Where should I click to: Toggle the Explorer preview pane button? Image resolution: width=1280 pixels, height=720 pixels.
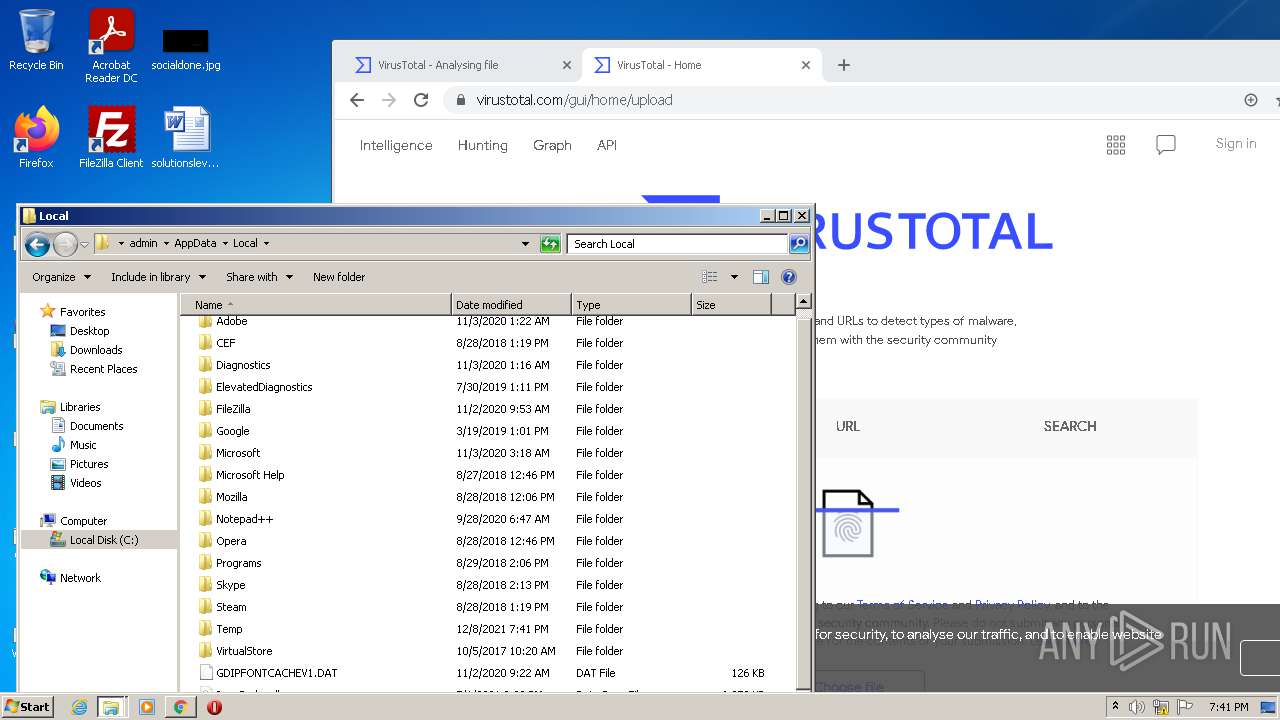761,277
